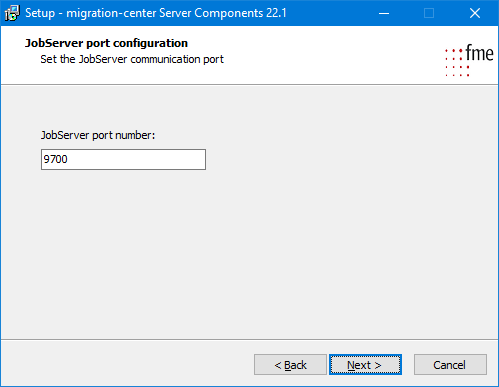Click the fme company logo

[x=469, y=60]
